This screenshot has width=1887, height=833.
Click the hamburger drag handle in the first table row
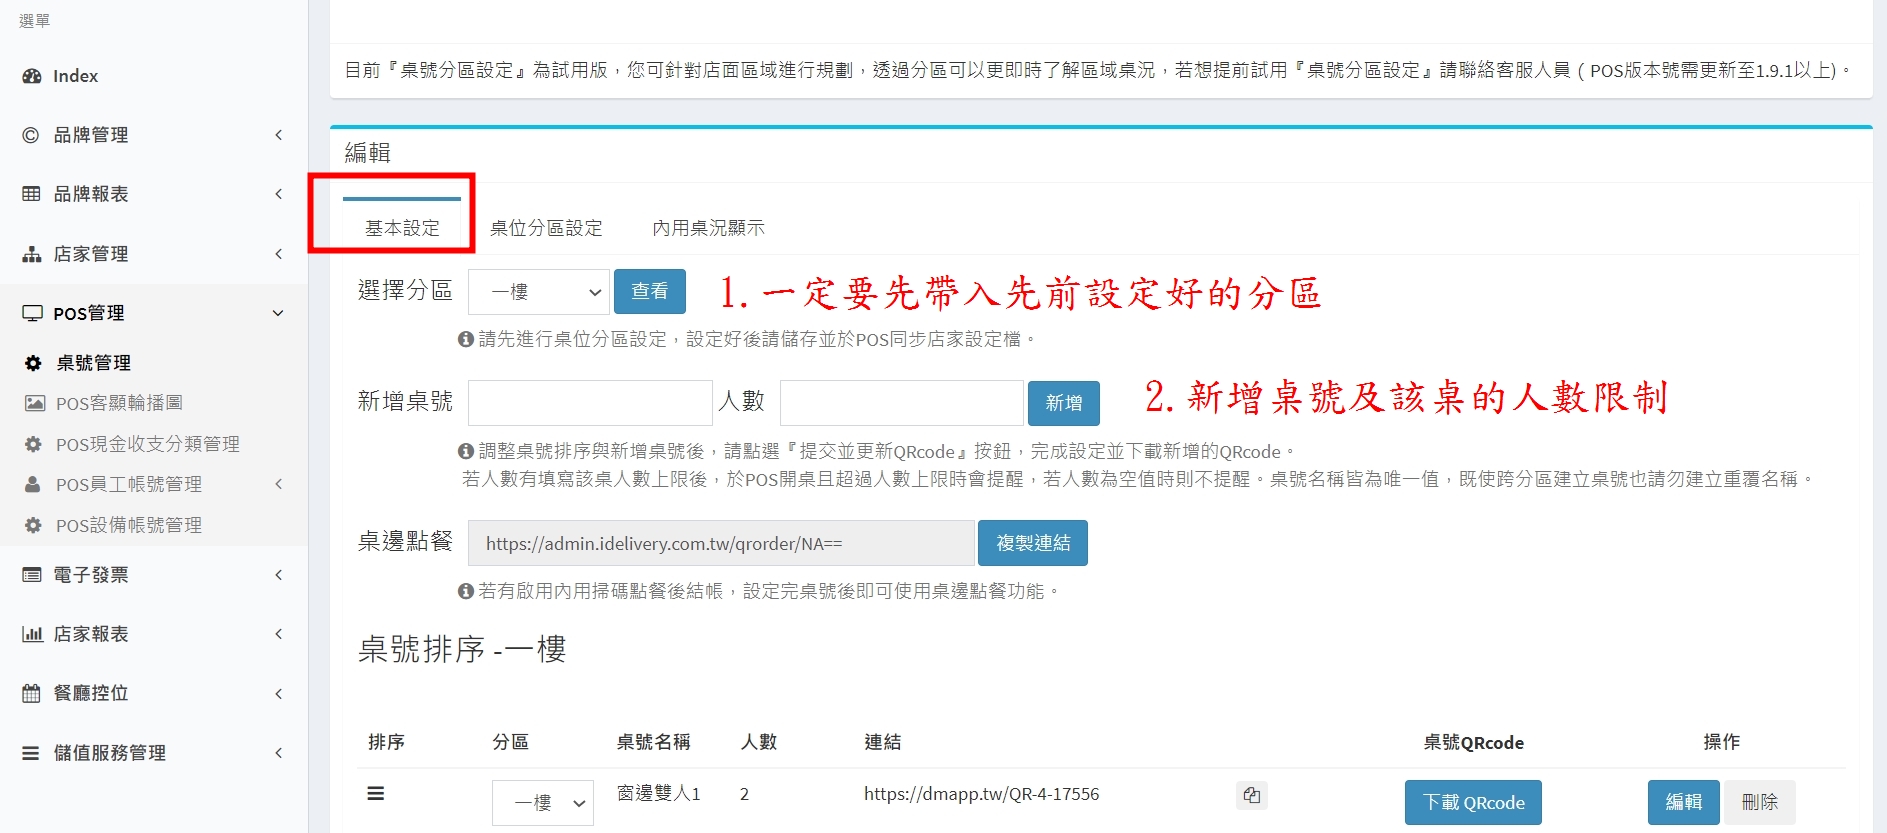(x=376, y=794)
